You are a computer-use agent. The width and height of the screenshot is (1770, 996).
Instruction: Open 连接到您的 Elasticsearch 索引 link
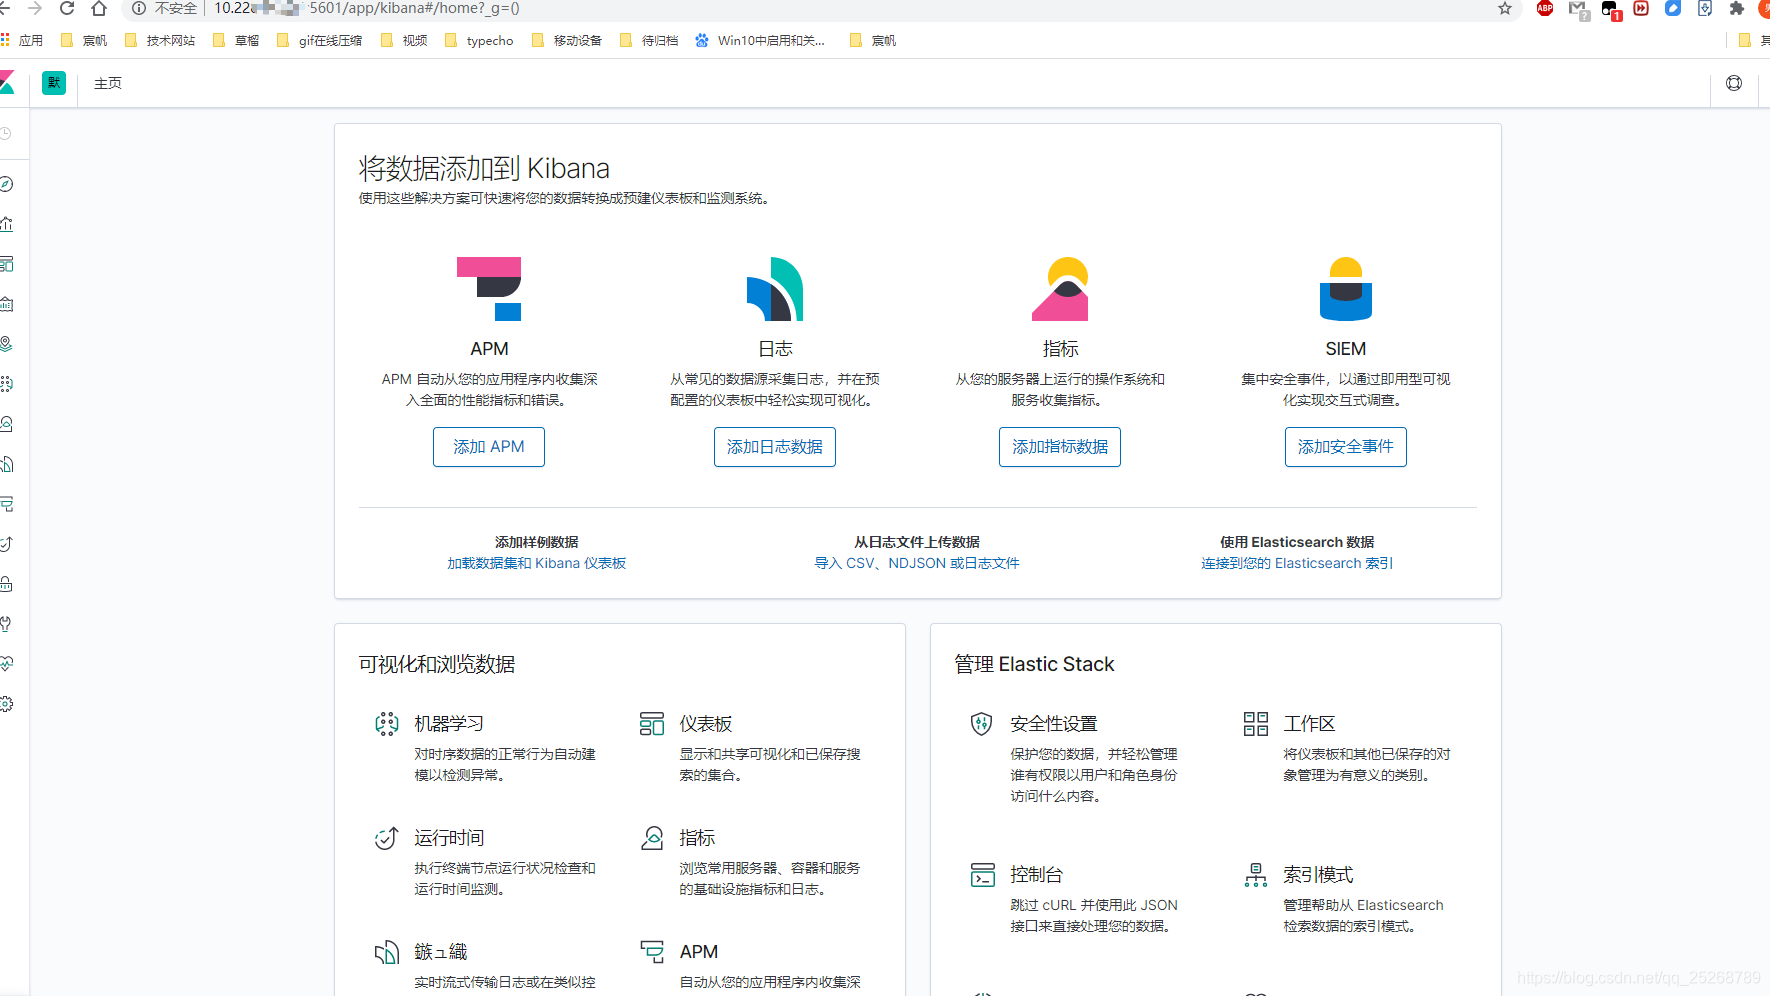(x=1297, y=563)
